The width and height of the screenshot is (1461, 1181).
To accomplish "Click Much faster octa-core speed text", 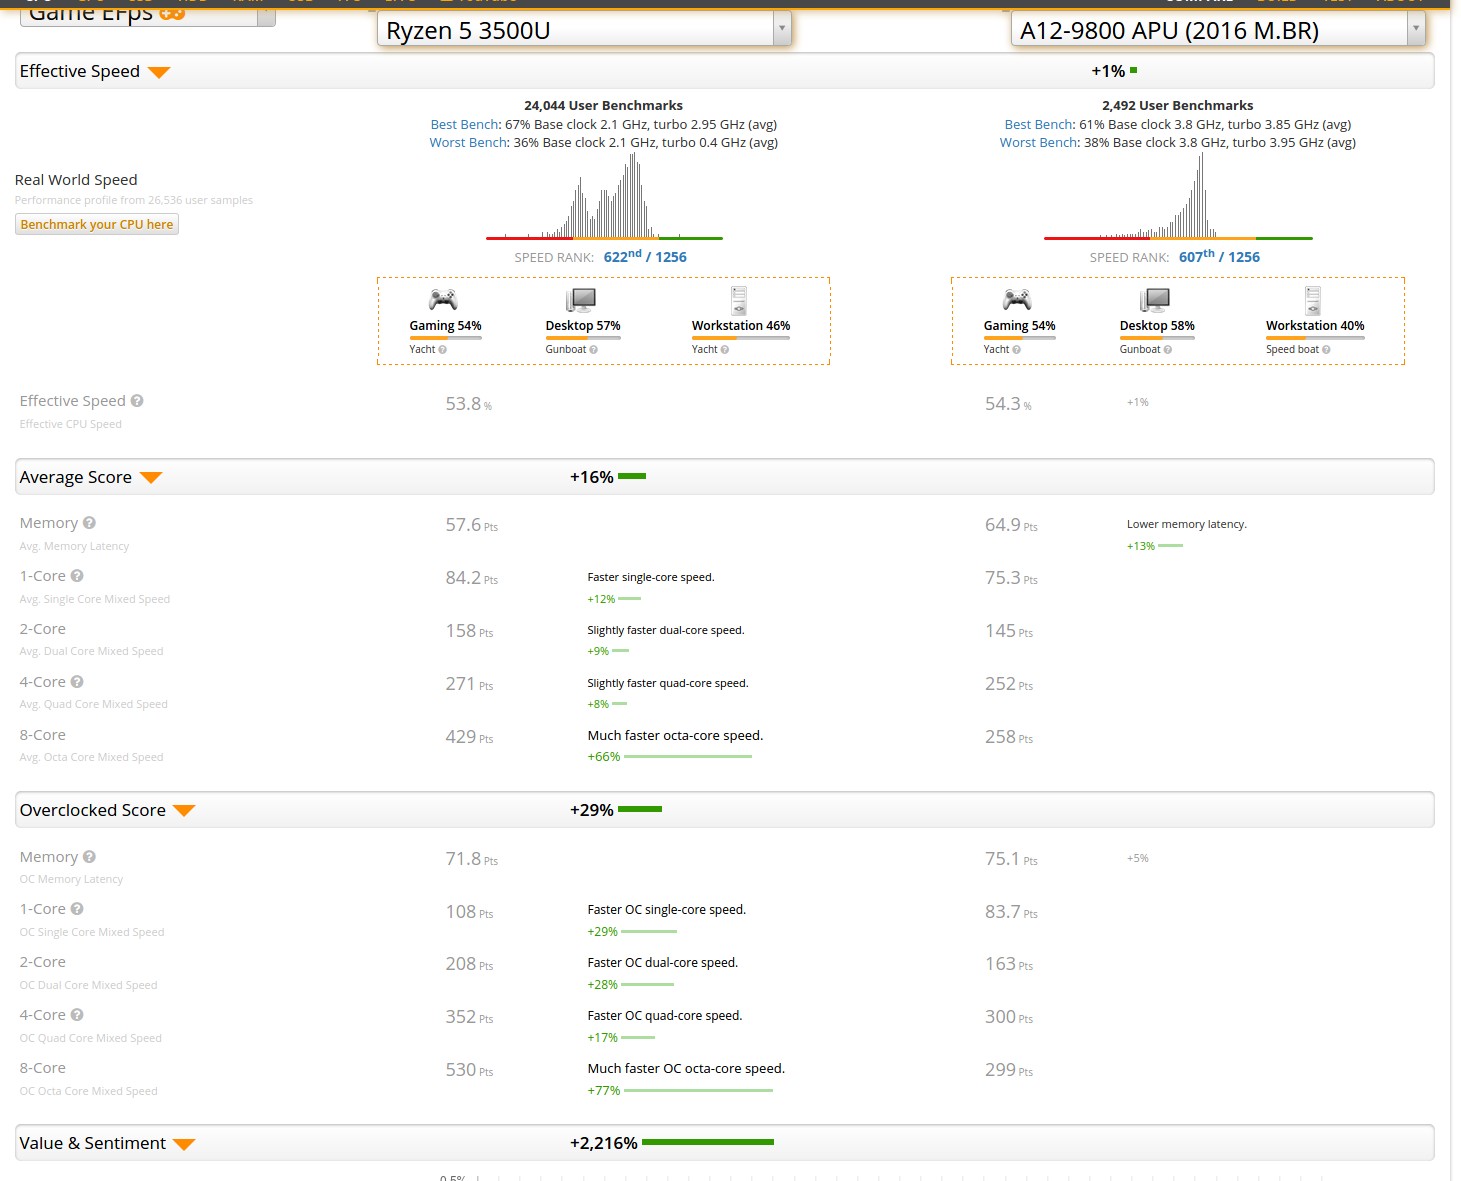I will [675, 735].
